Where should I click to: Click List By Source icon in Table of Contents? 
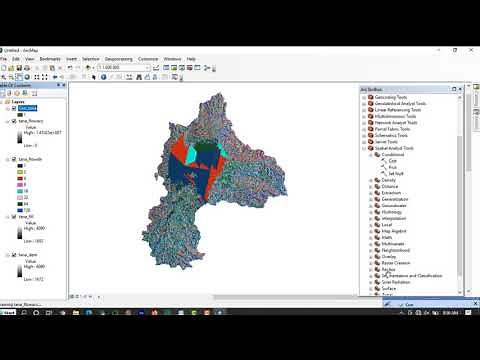[x=10, y=93]
